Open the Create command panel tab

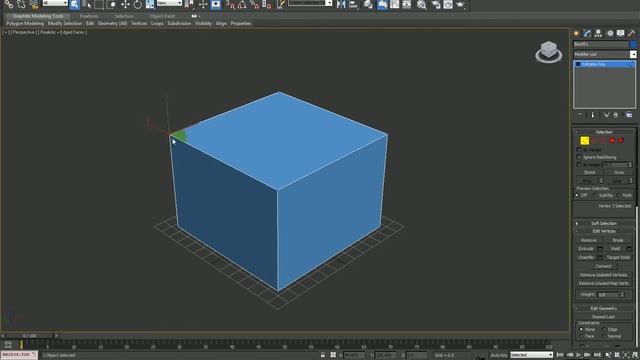[x=576, y=33]
